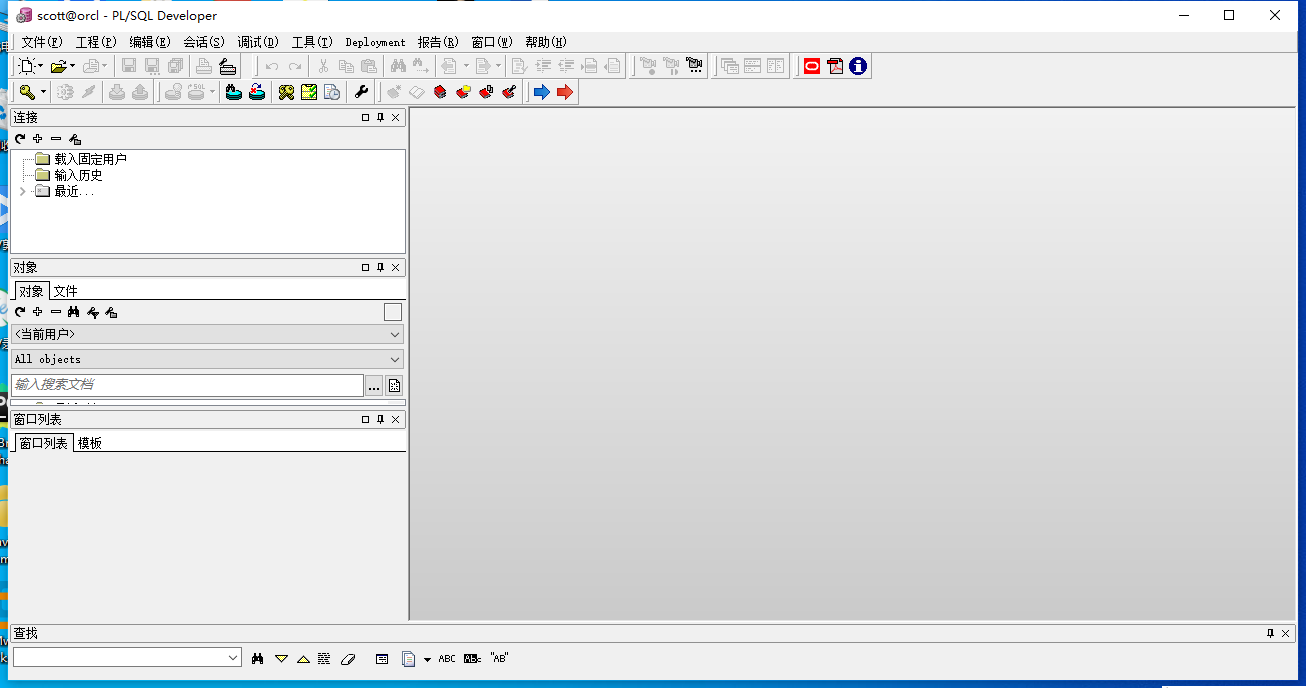The width and height of the screenshot is (1306, 688).
Task: Click the Open folder toolbar icon
Action: [x=59, y=67]
